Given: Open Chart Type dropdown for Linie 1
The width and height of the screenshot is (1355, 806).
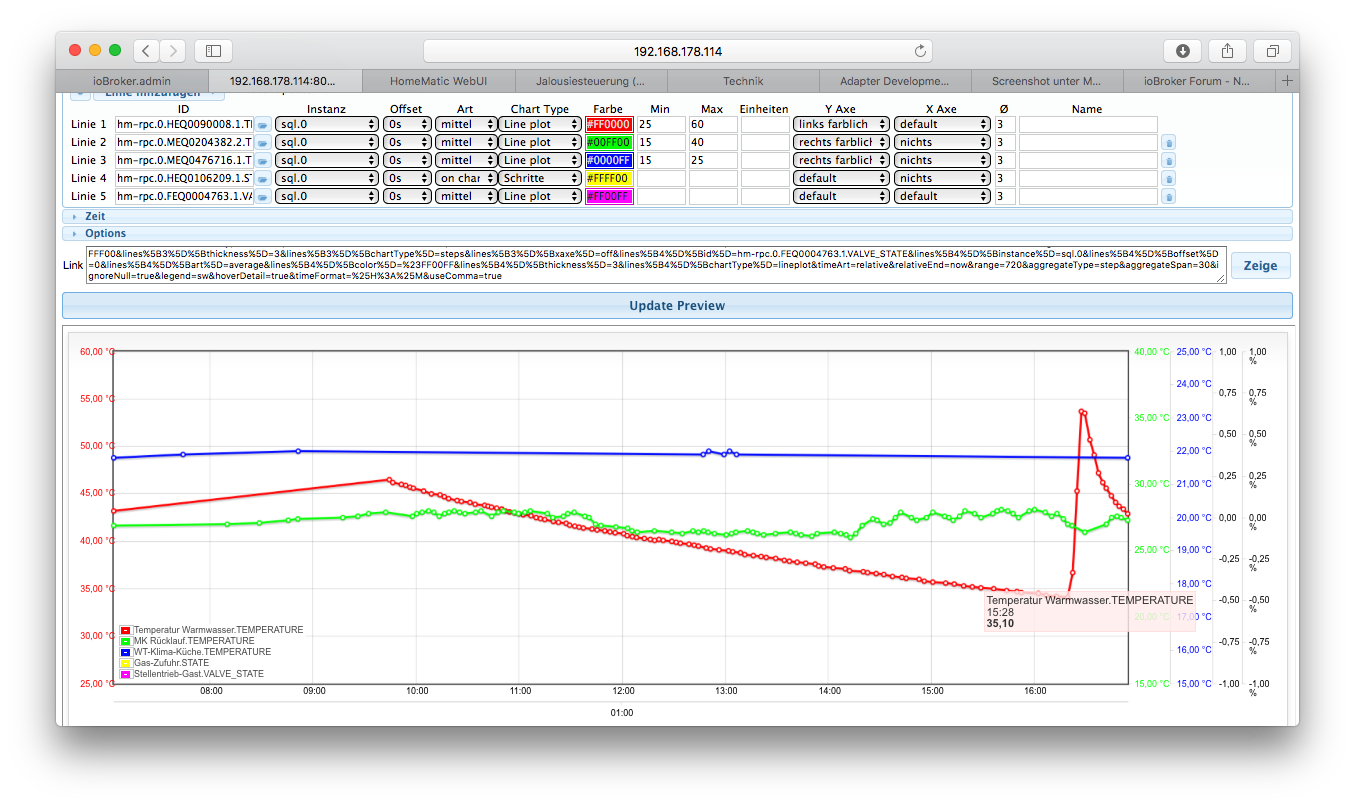Looking at the screenshot, I should pos(540,124).
